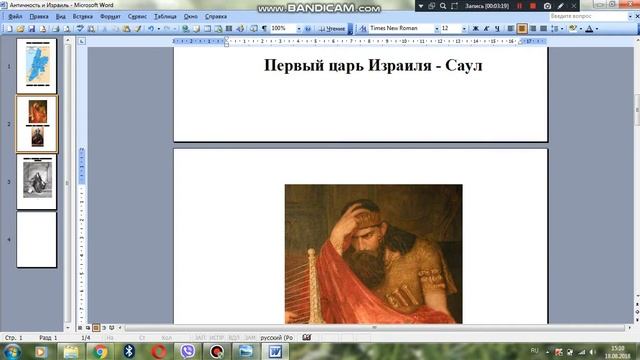Open font color dropdown arrow

(x=597, y=29)
